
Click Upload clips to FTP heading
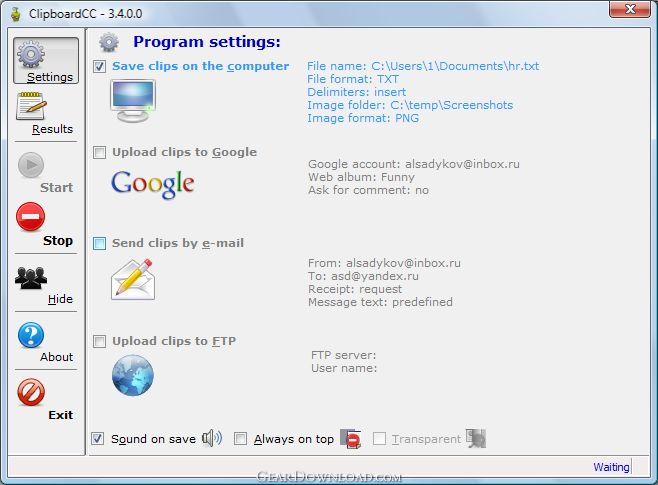tap(174, 342)
